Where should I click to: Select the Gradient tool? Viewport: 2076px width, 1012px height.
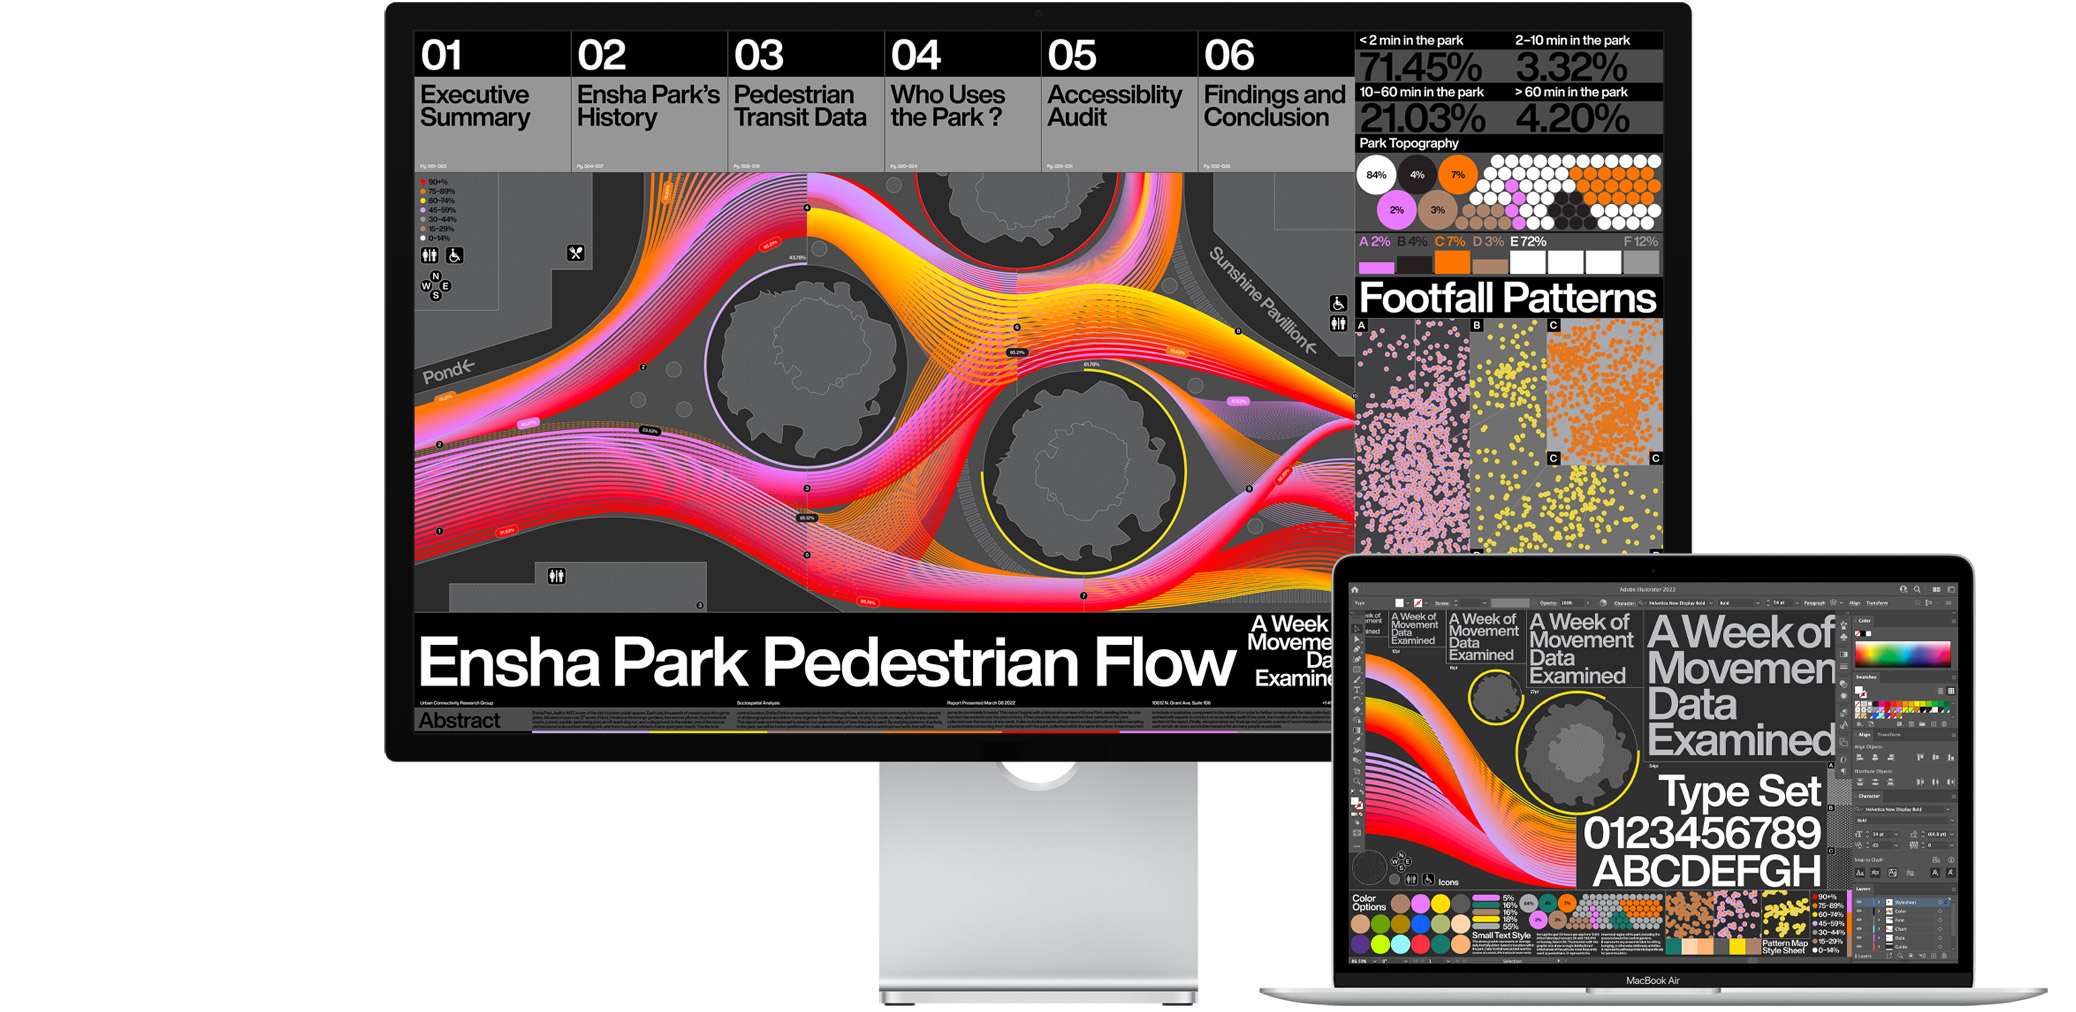tap(1356, 730)
